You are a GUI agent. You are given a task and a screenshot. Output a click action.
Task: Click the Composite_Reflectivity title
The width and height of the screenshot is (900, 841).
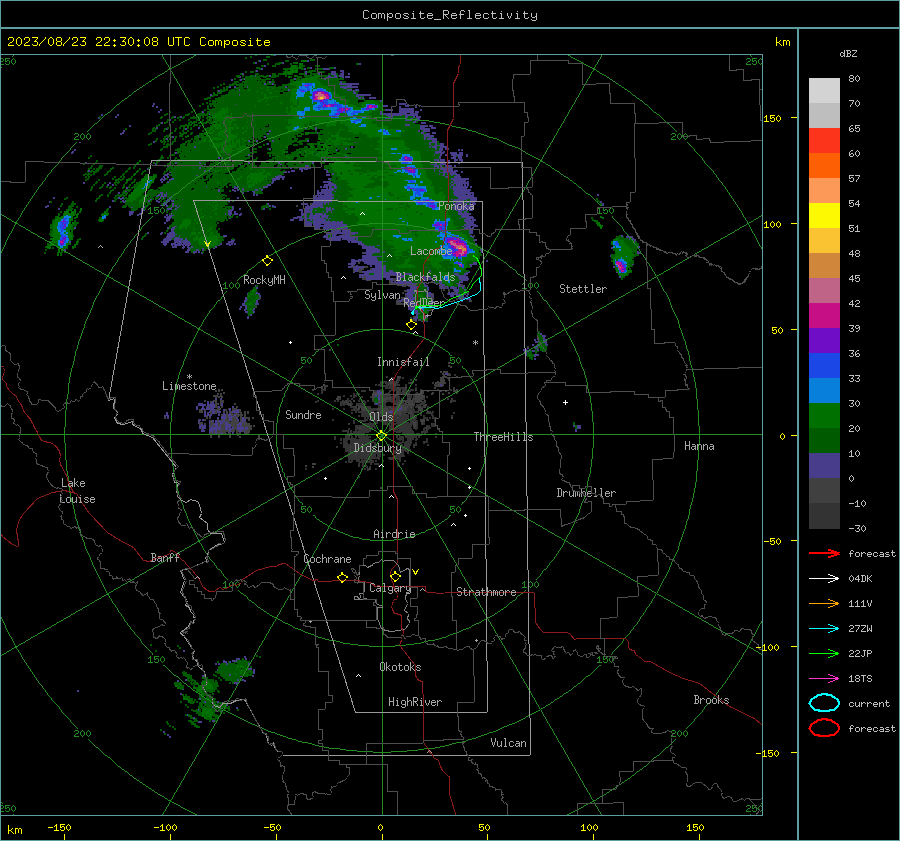coord(450,15)
